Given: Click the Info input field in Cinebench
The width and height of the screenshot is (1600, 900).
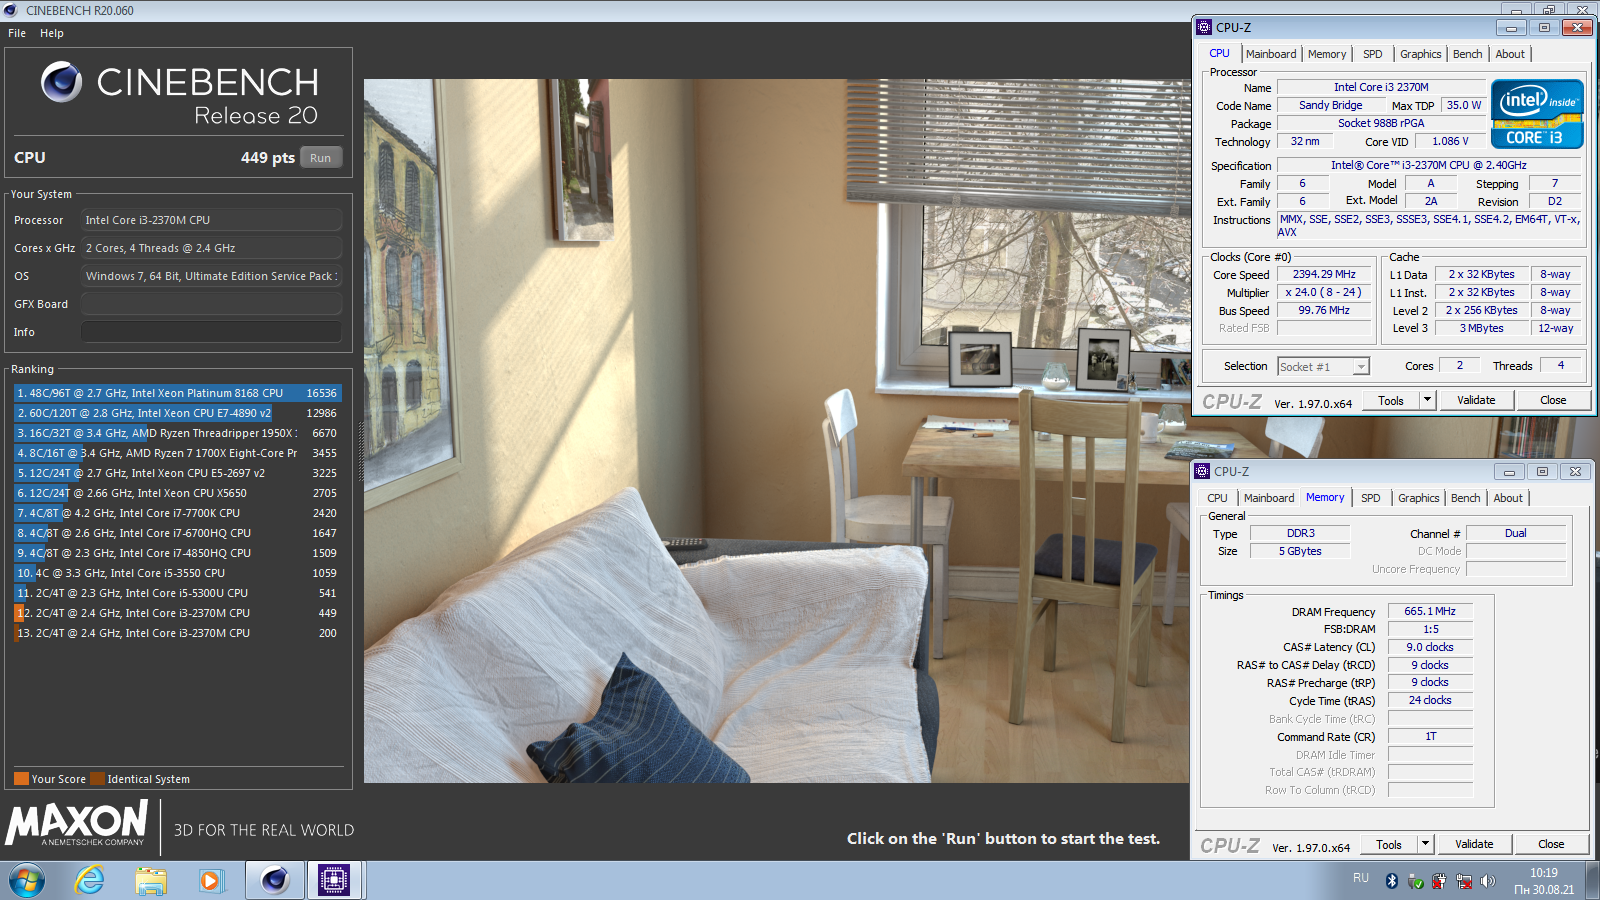Looking at the screenshot, I should tap(211, 332).
